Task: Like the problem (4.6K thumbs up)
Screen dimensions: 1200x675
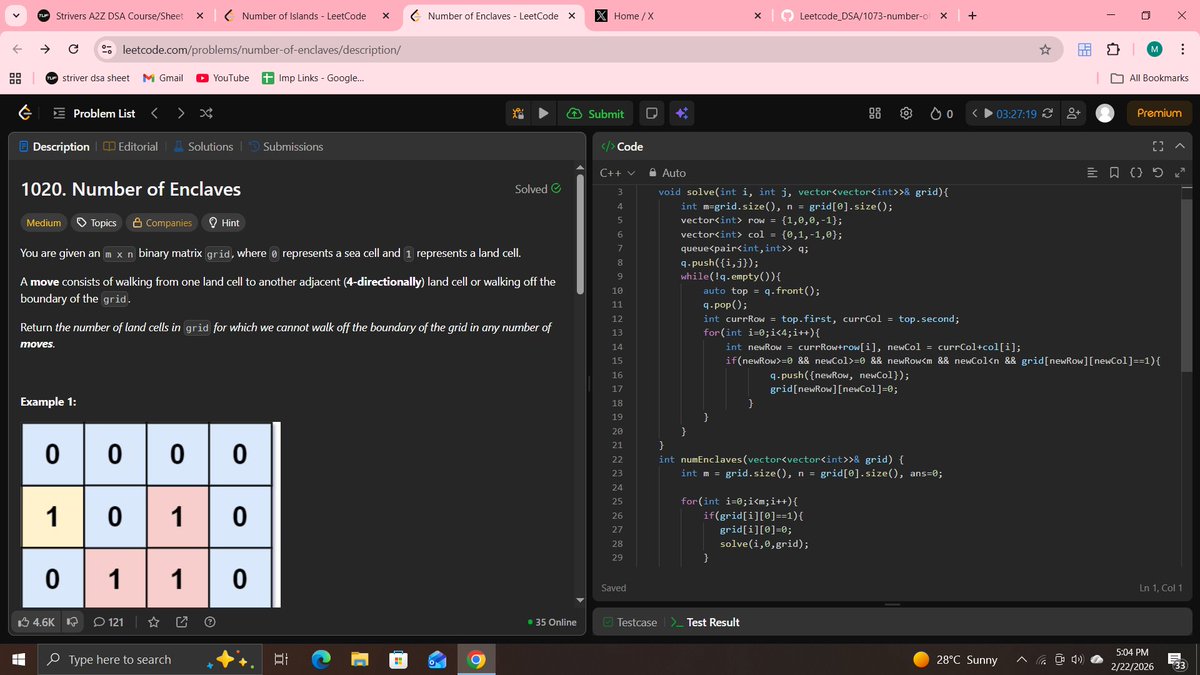Action: tap(37, 622)
